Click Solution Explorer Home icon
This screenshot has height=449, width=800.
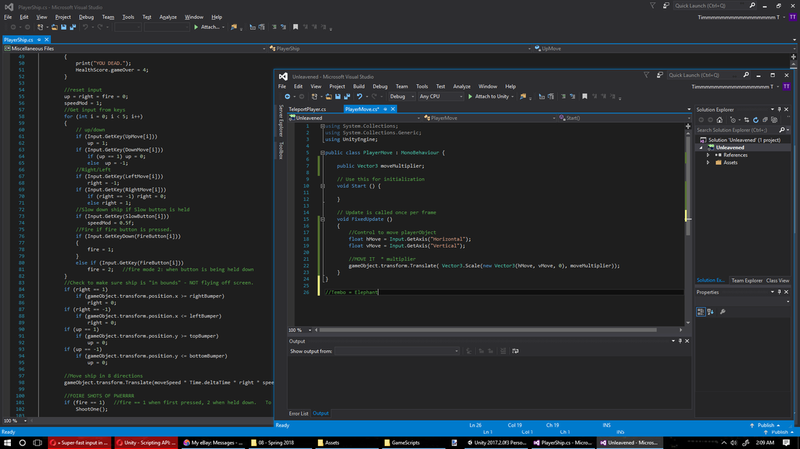[x=719, y=120]
